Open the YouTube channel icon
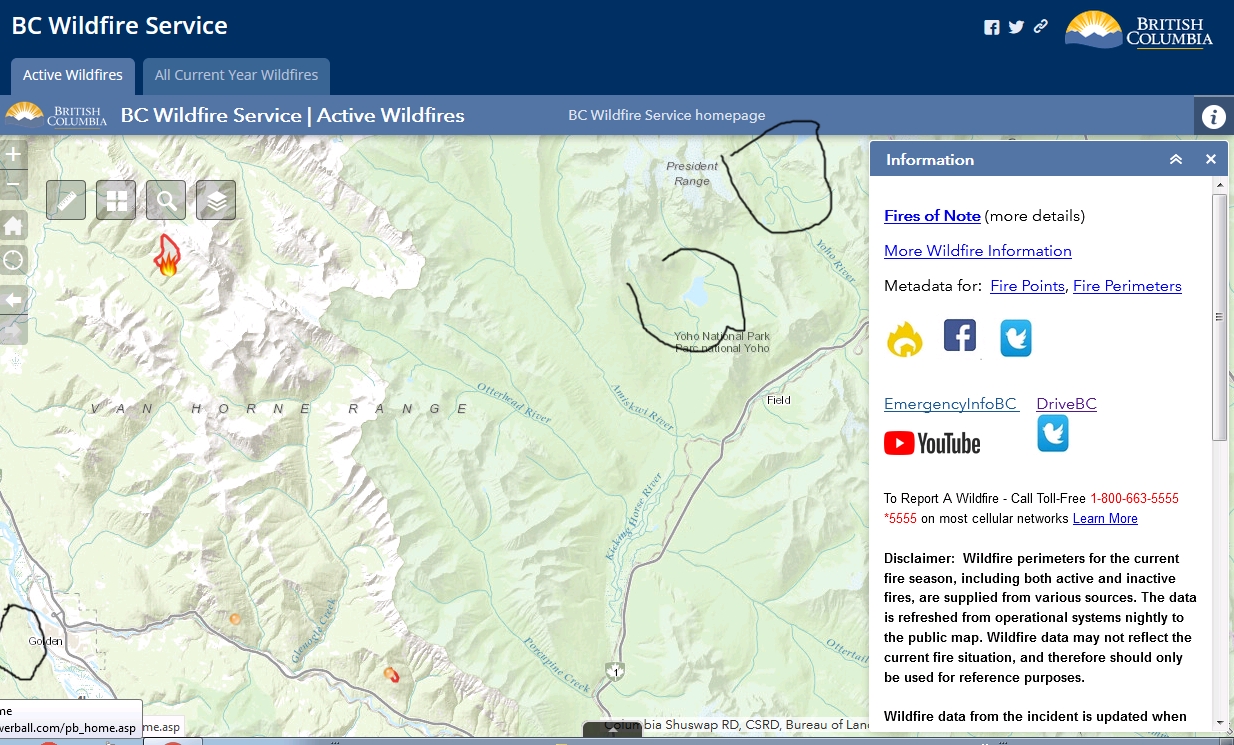Image resolution: width=1234 pixels, height=745 pixels. 931,442
